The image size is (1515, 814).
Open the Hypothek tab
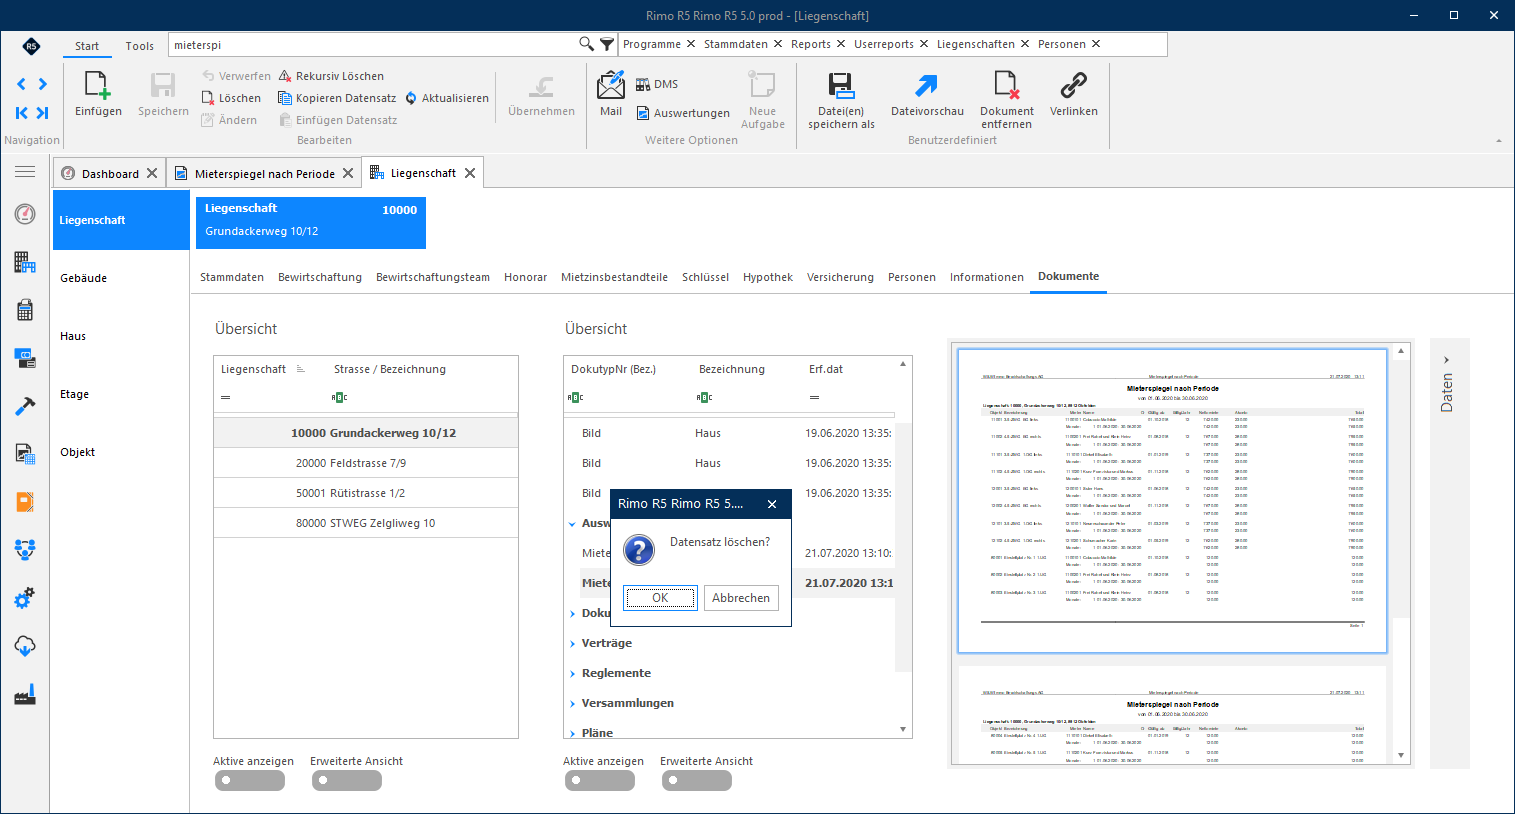coord(768,277)
